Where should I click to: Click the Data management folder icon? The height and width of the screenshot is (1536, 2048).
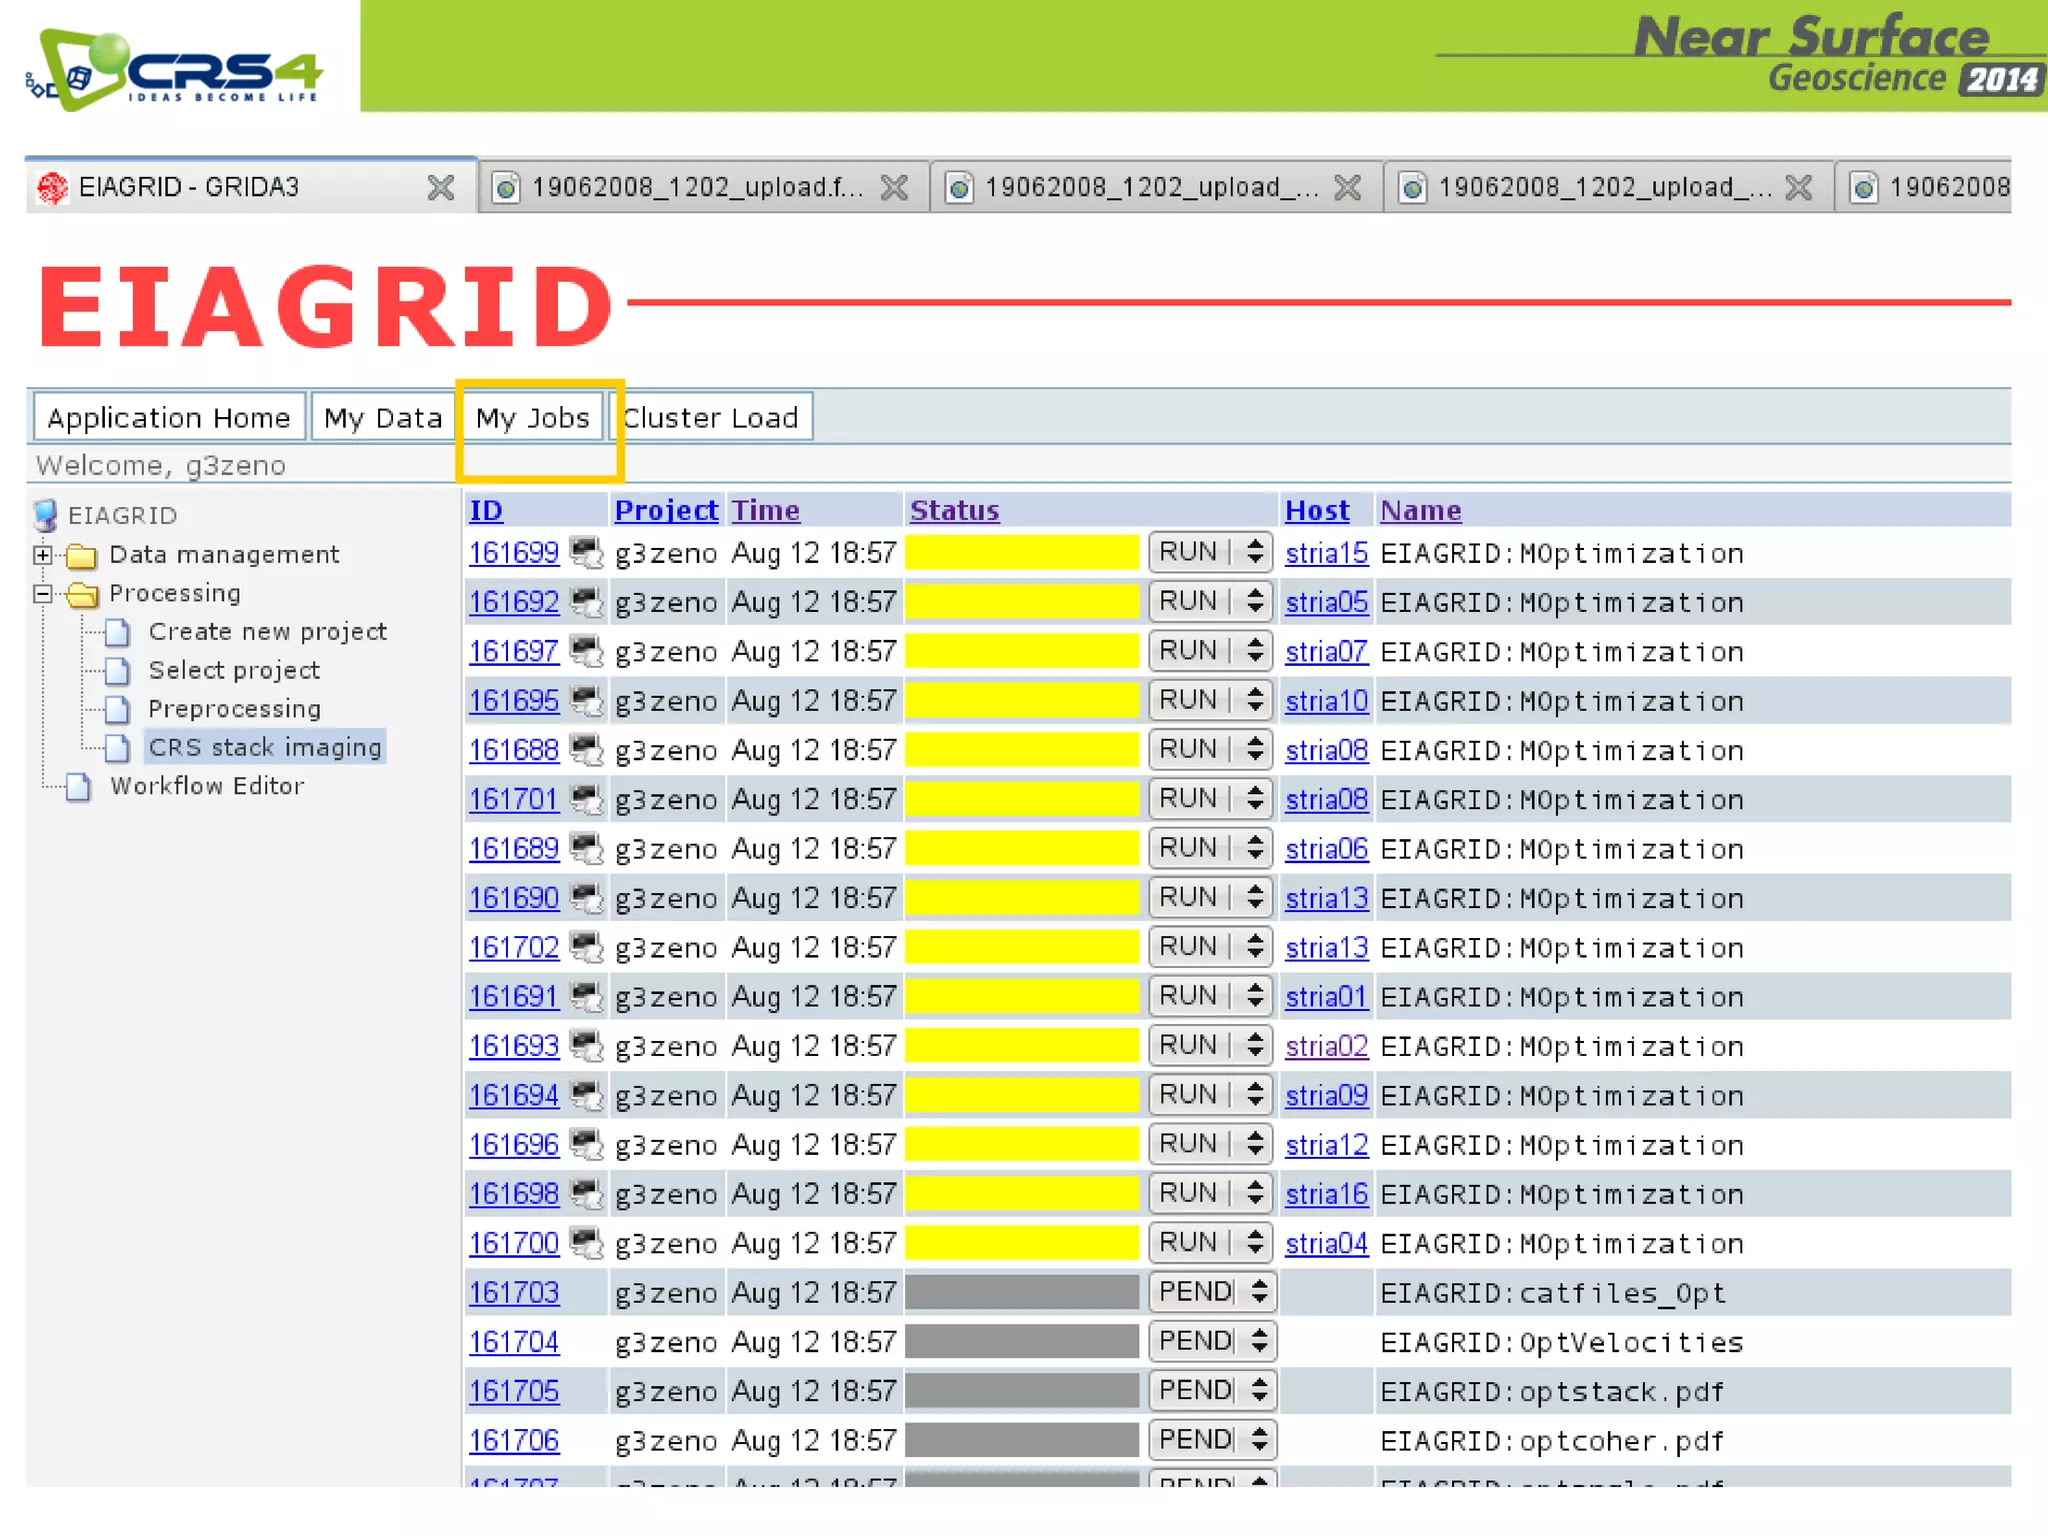81,555
